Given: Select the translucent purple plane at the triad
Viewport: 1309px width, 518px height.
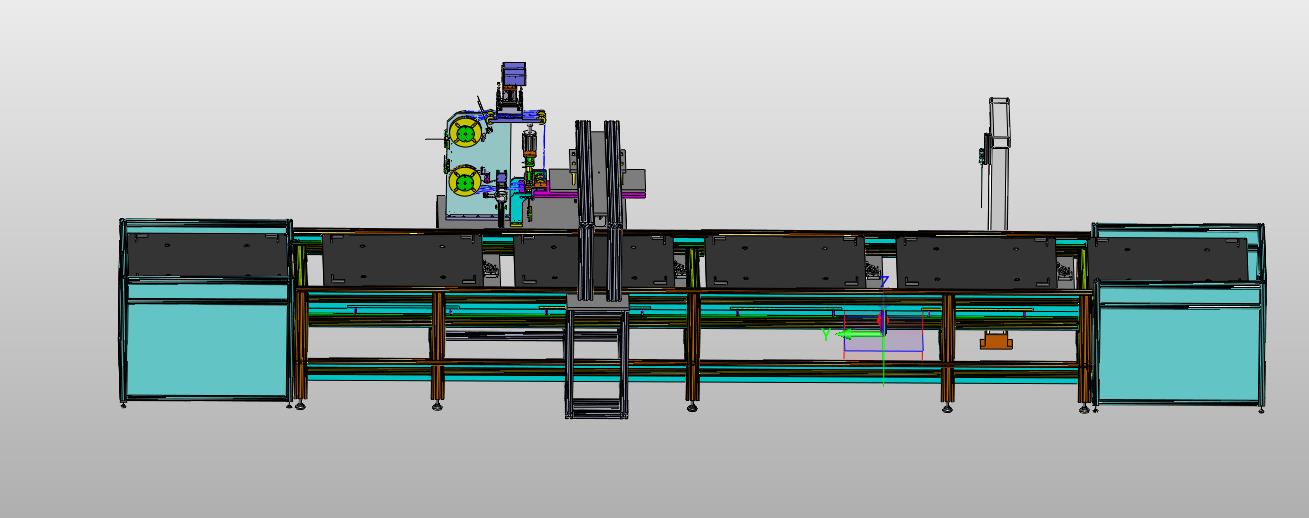Looking at the screenshot, I should tap(883, 333).
